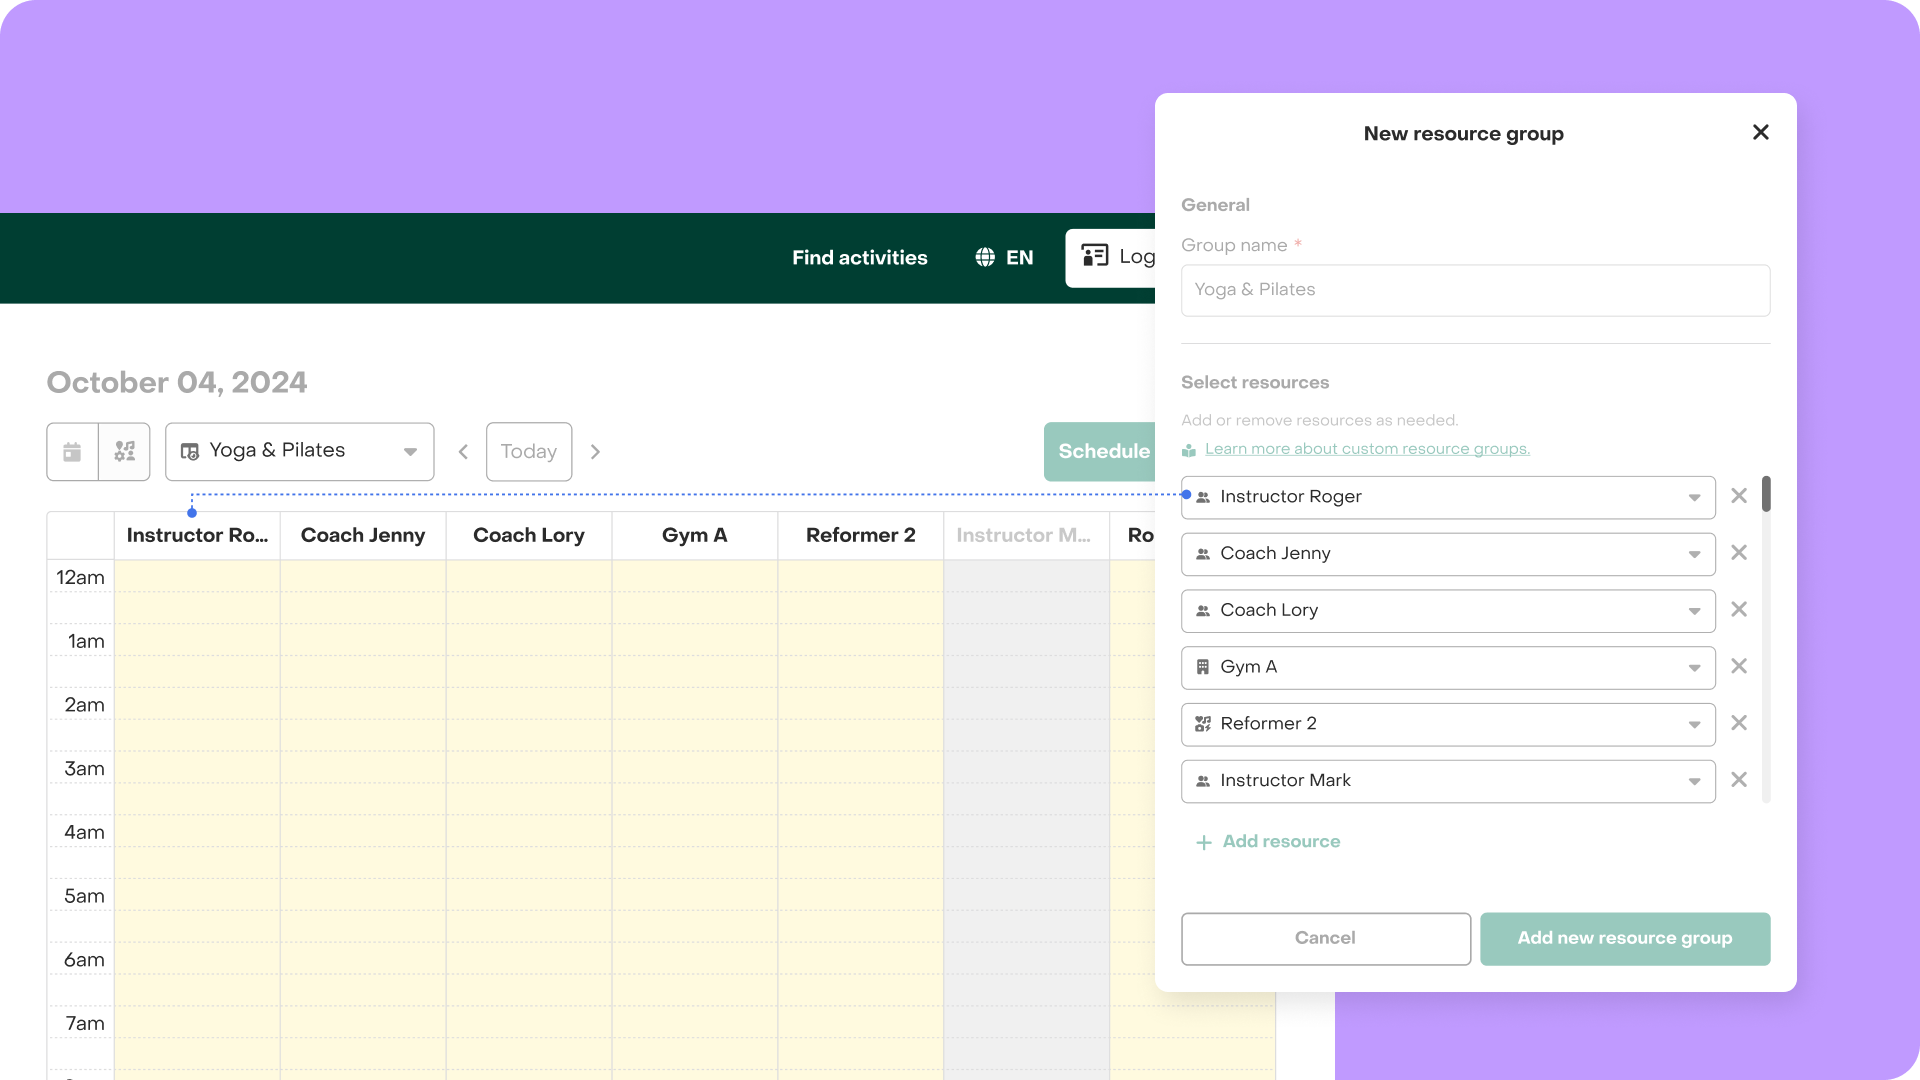Click the Cancel button

tap(1325, 938)
